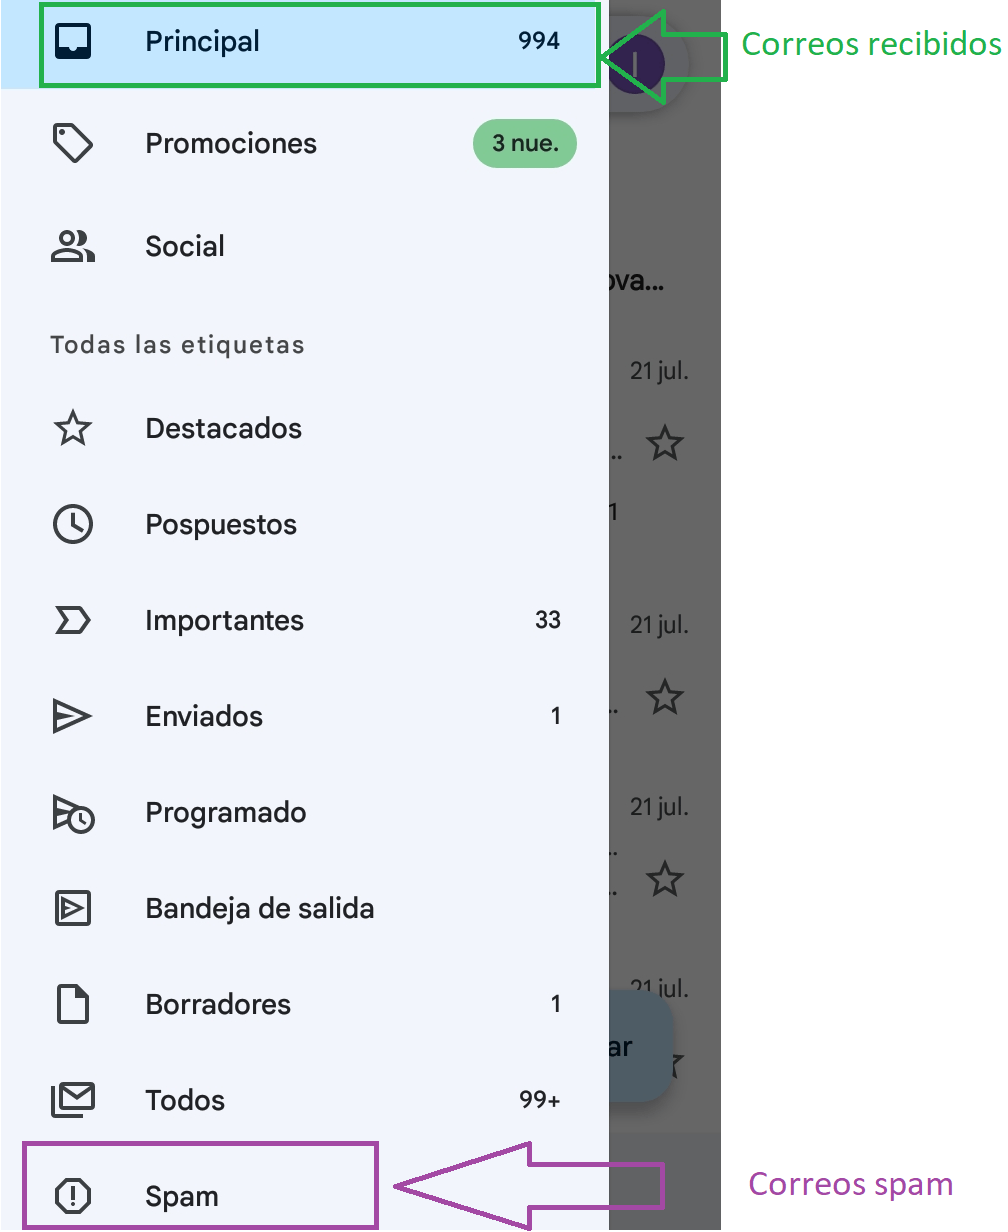Viewport: 1008px width, 1232px height.
Task: Click the Pospuestos clock icon
Action: point(72,525)
